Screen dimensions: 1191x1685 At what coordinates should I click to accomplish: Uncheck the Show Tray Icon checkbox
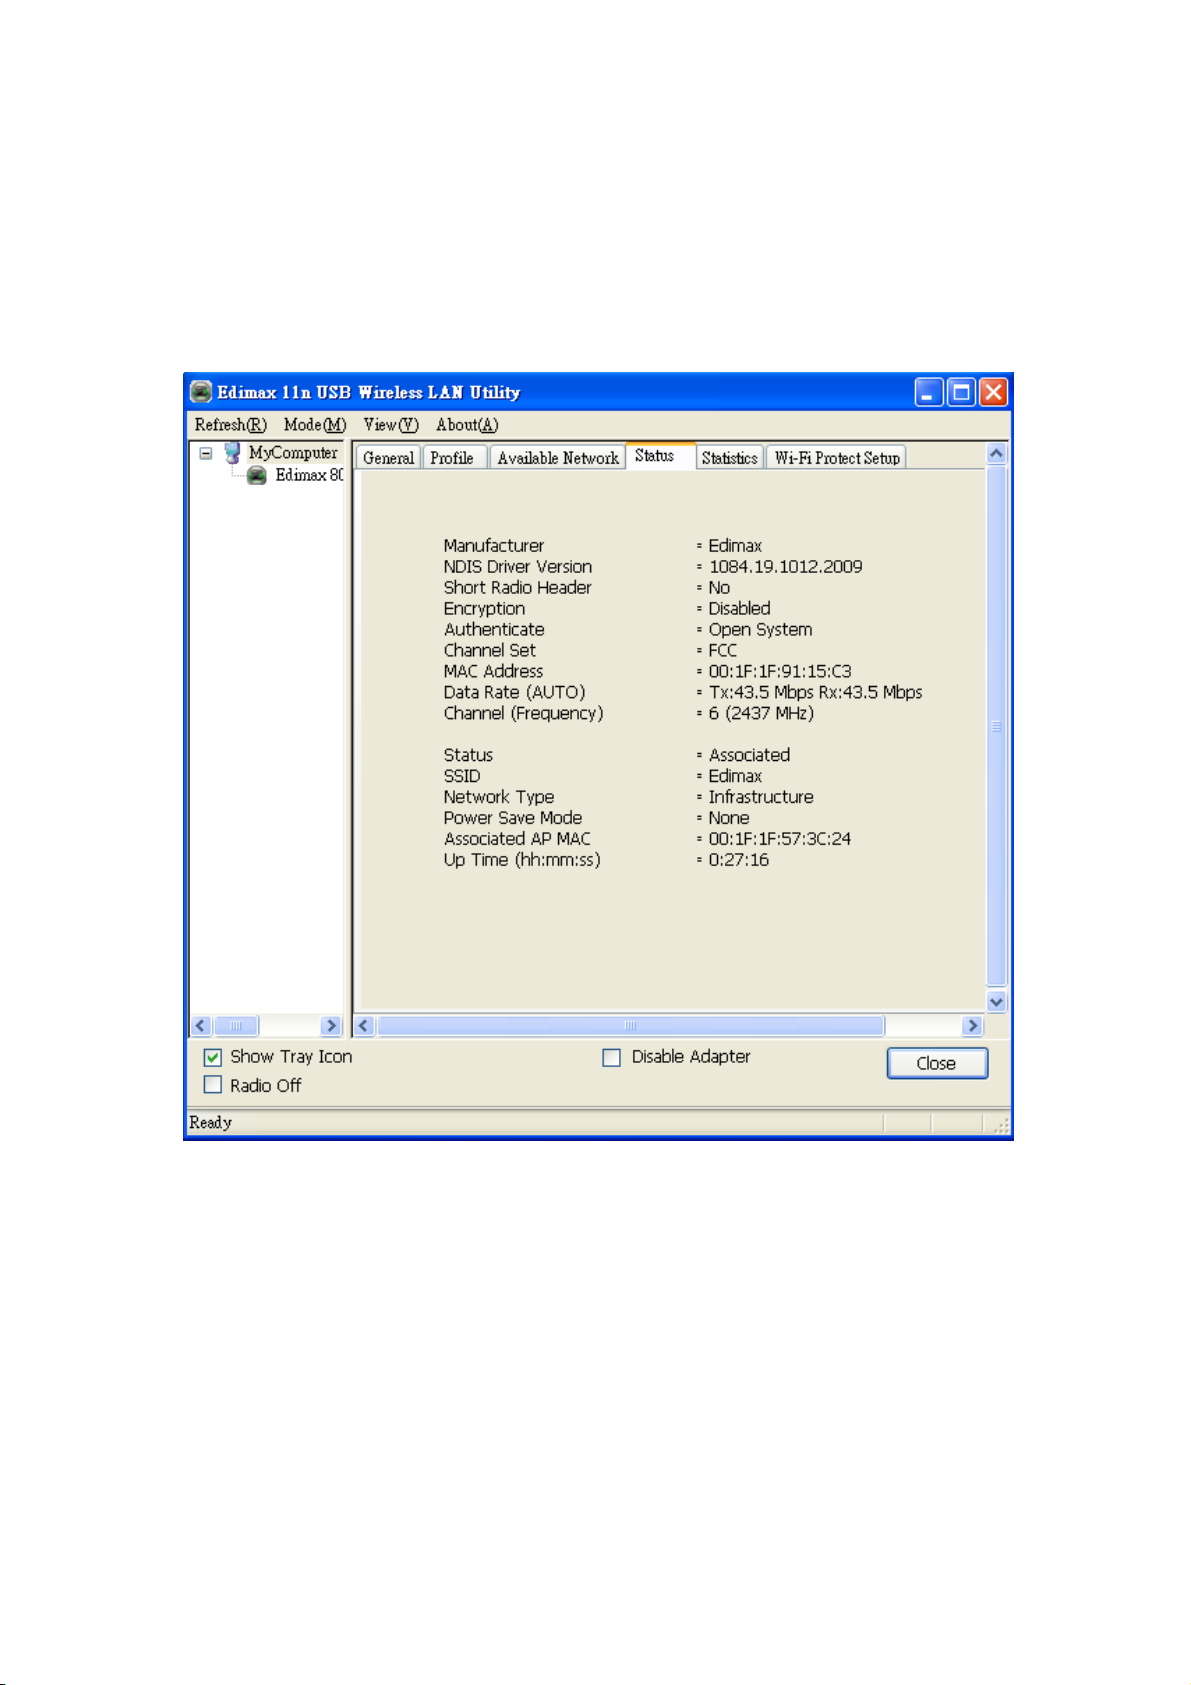(x=213, y=1057)
